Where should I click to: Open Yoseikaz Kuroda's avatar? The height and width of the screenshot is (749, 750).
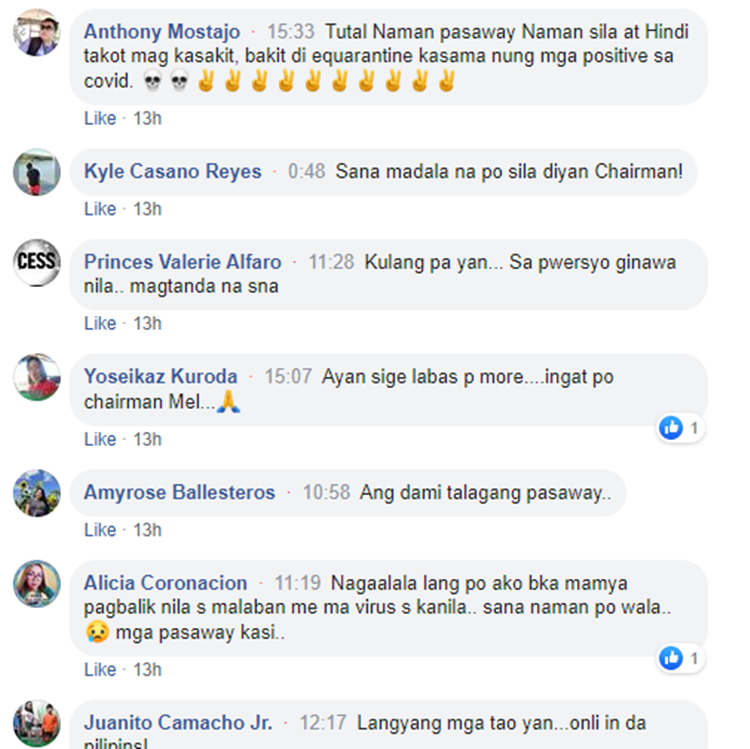pos(37,377)
